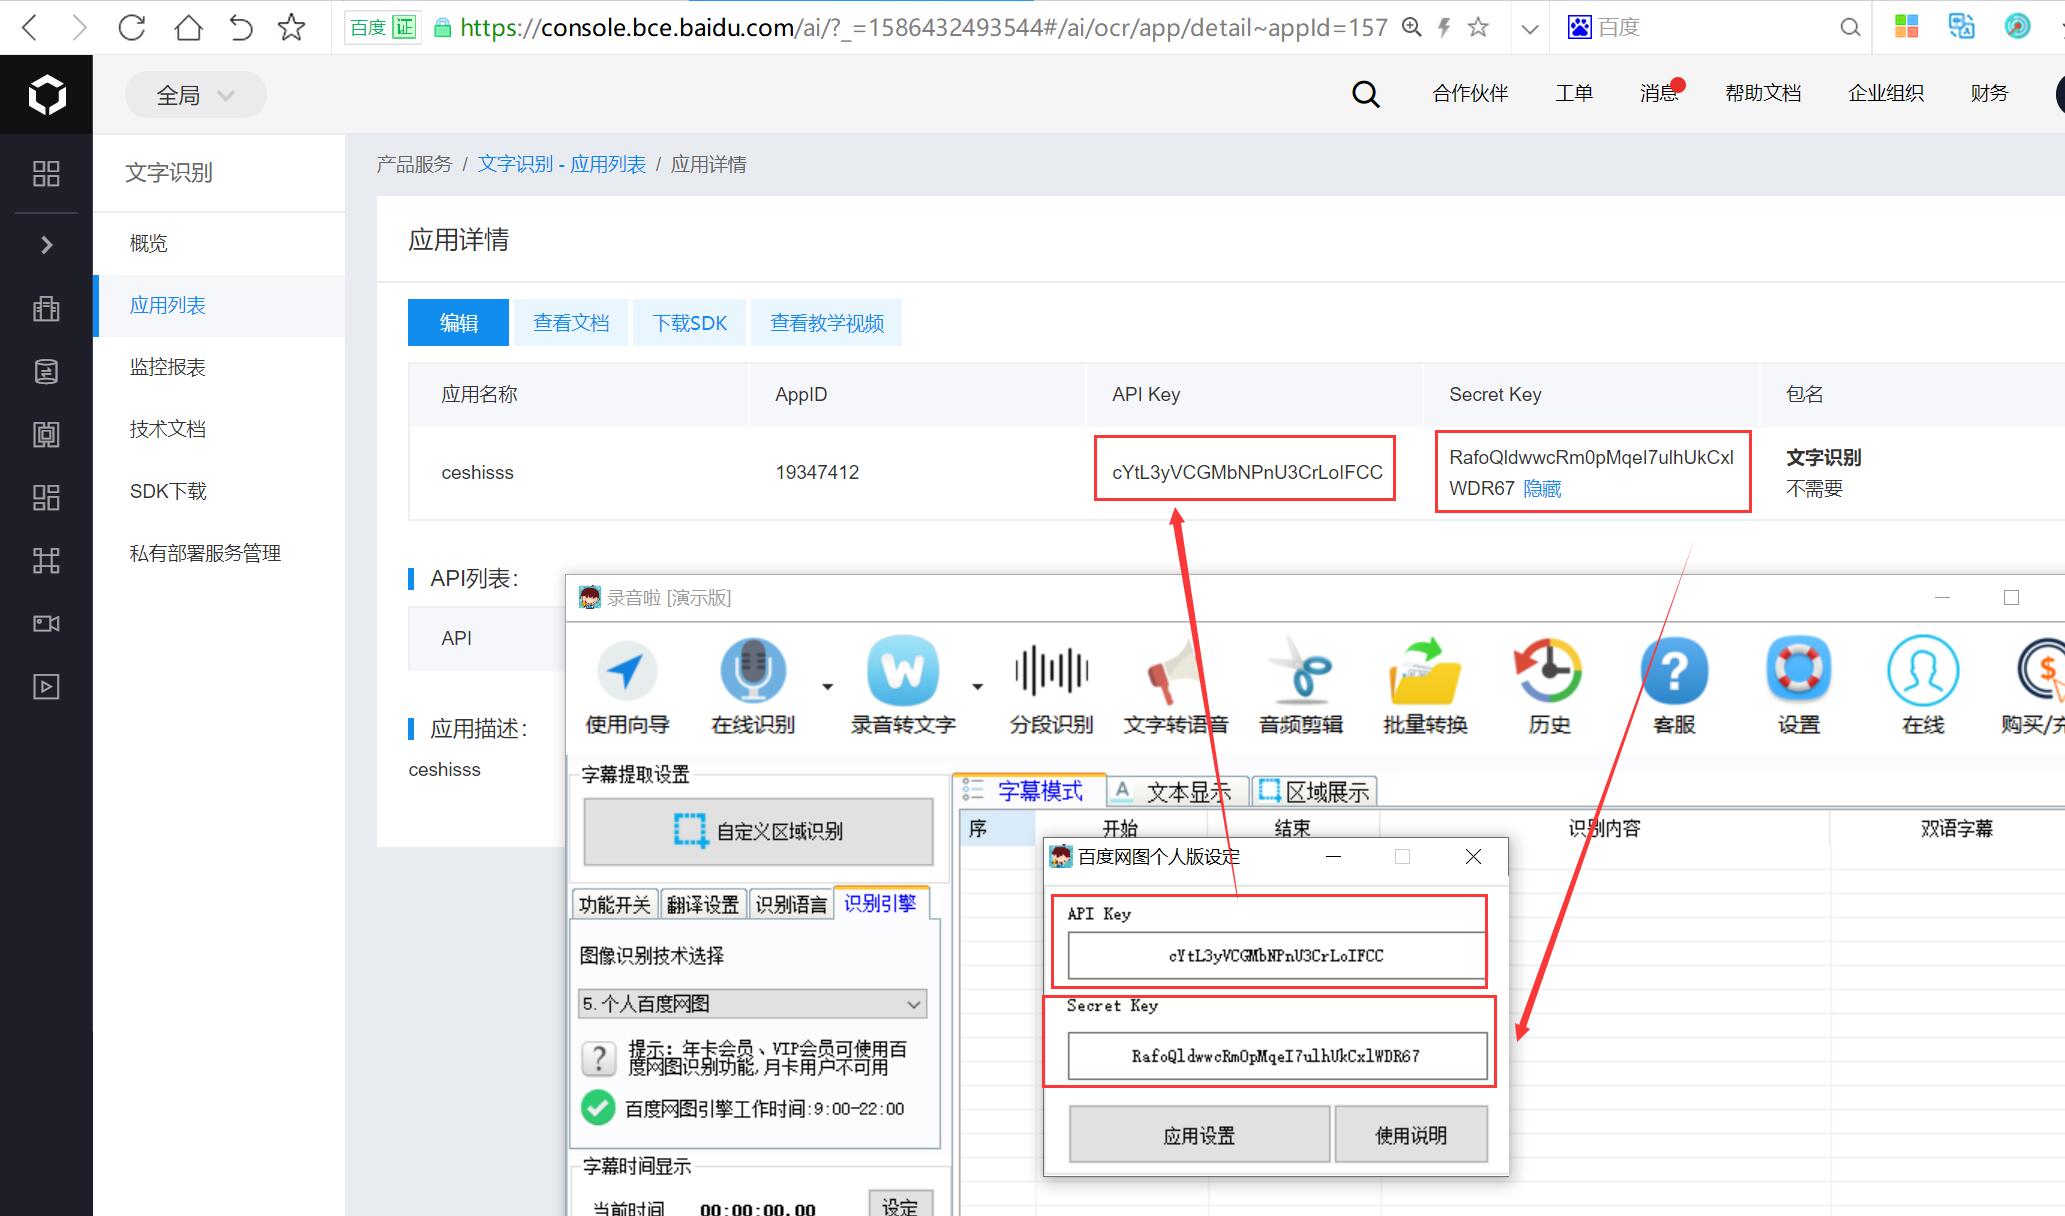Click the sidebar play-box icon
Screen dimensions: 2065x1216
point(46,686)
